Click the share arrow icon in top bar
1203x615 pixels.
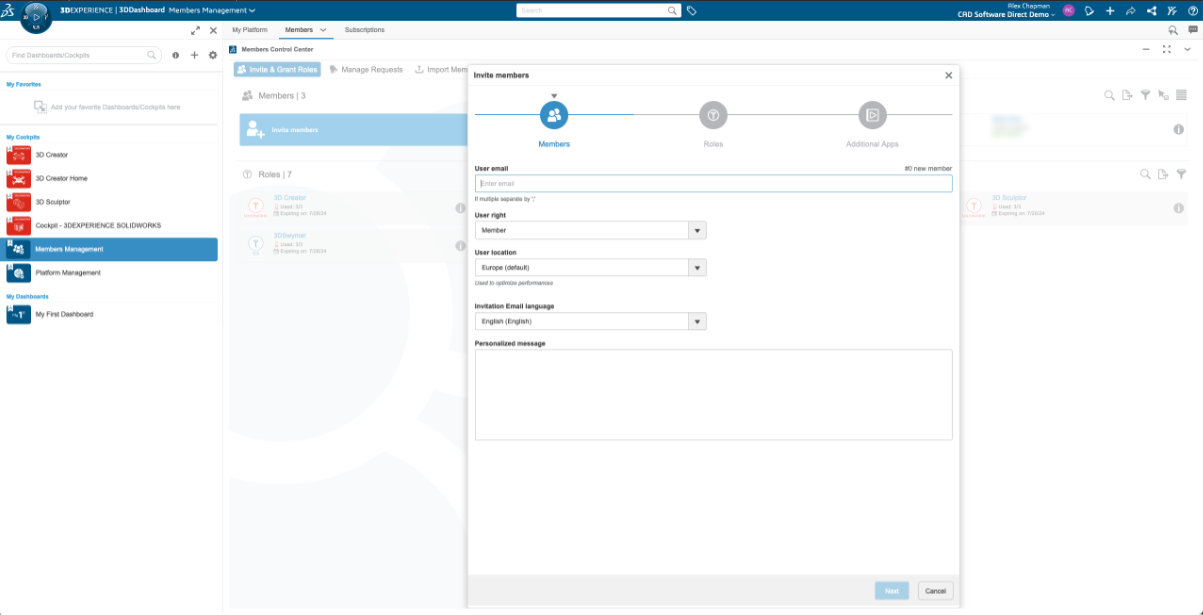(x=1131, y=10)
